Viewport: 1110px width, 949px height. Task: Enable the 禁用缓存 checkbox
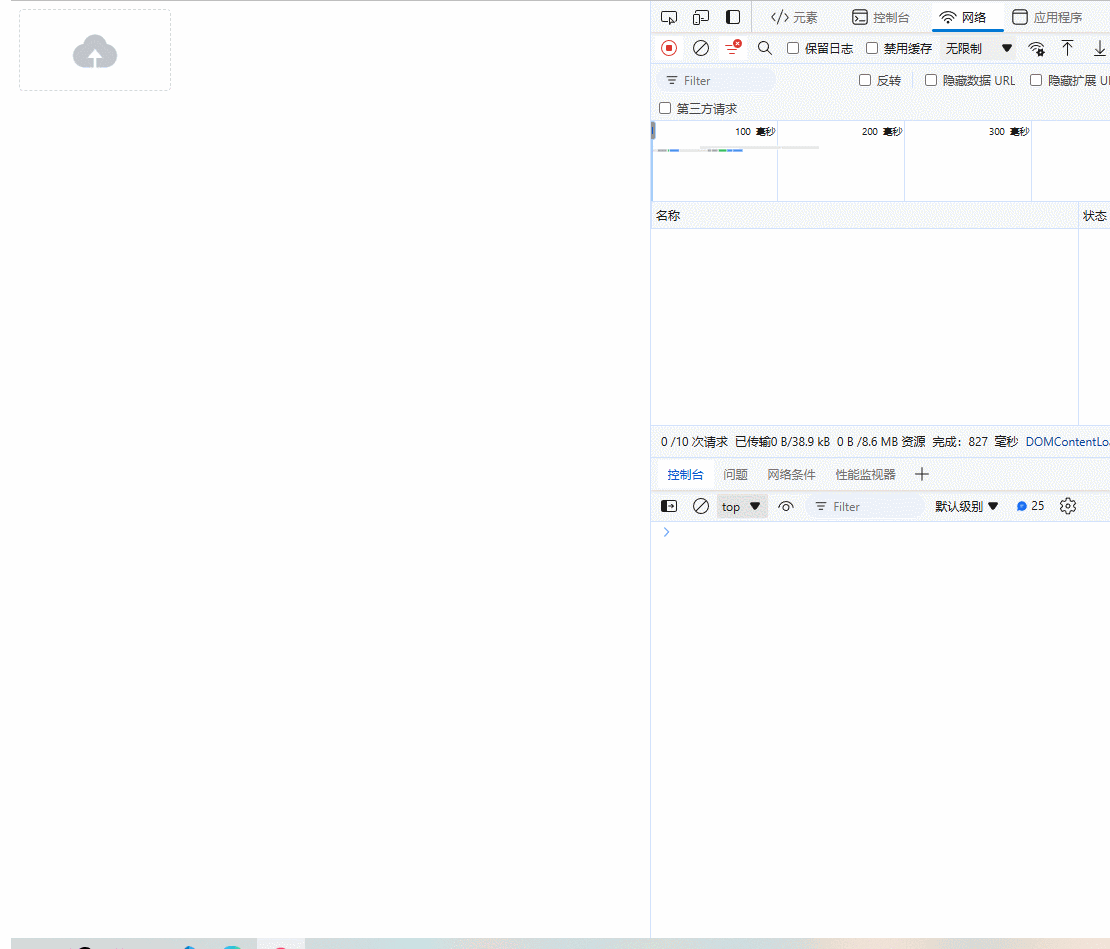click(x=872, y=48)
